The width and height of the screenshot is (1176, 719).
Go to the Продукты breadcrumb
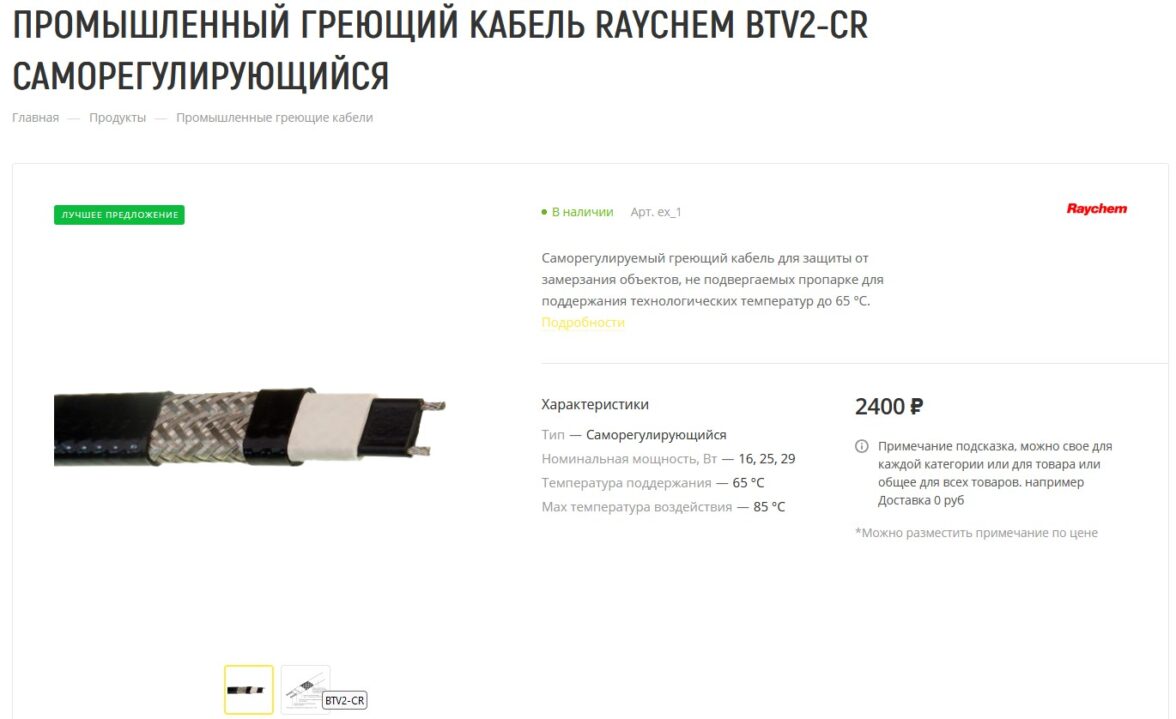118,118
